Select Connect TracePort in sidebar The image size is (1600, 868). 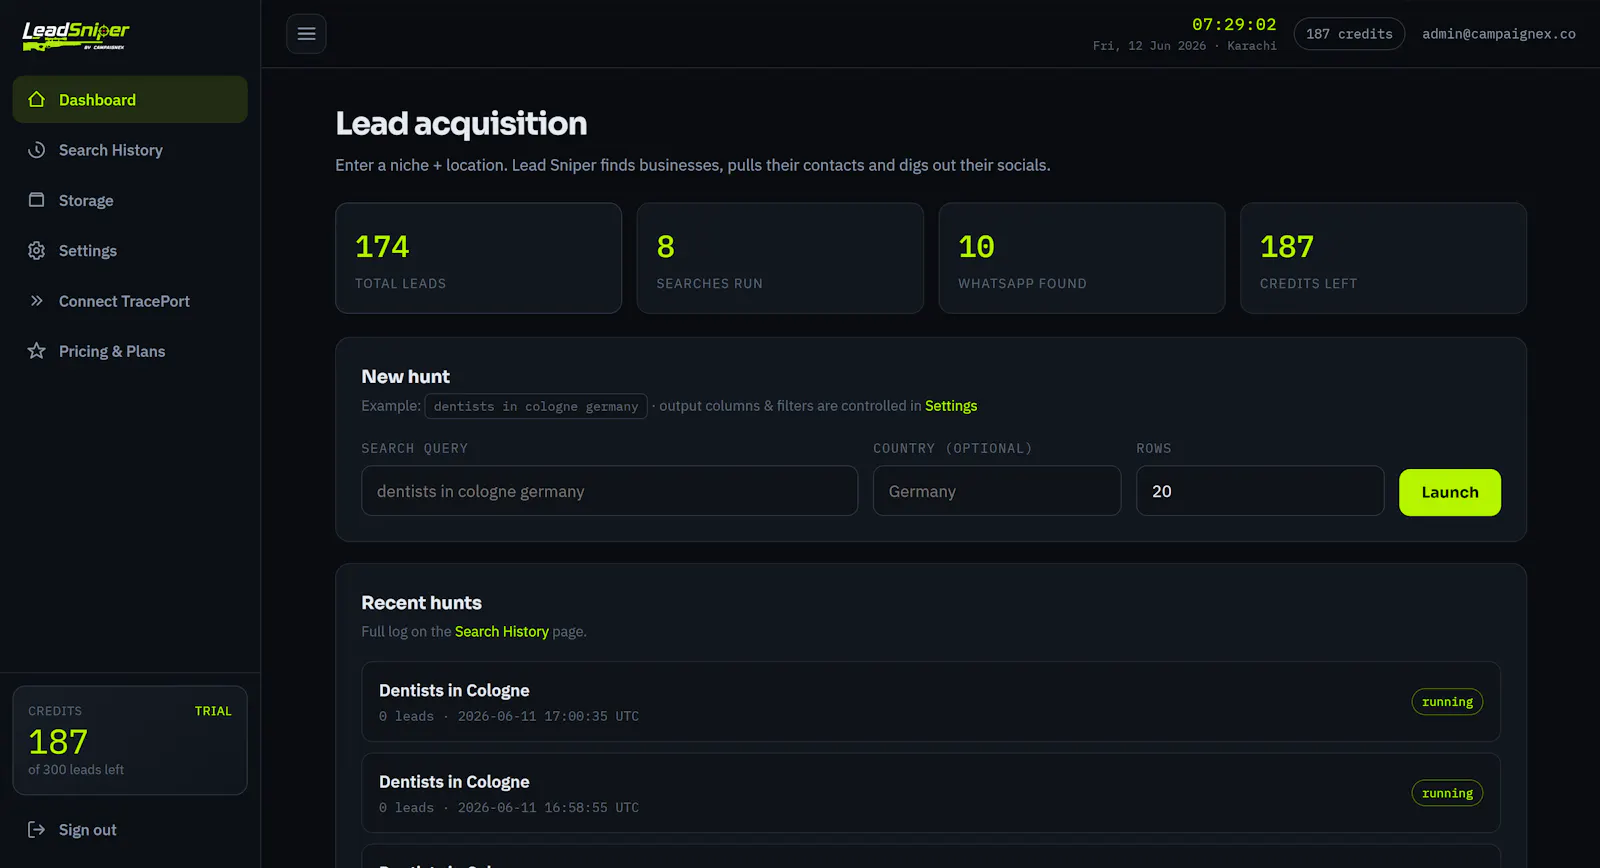point(130,301)
